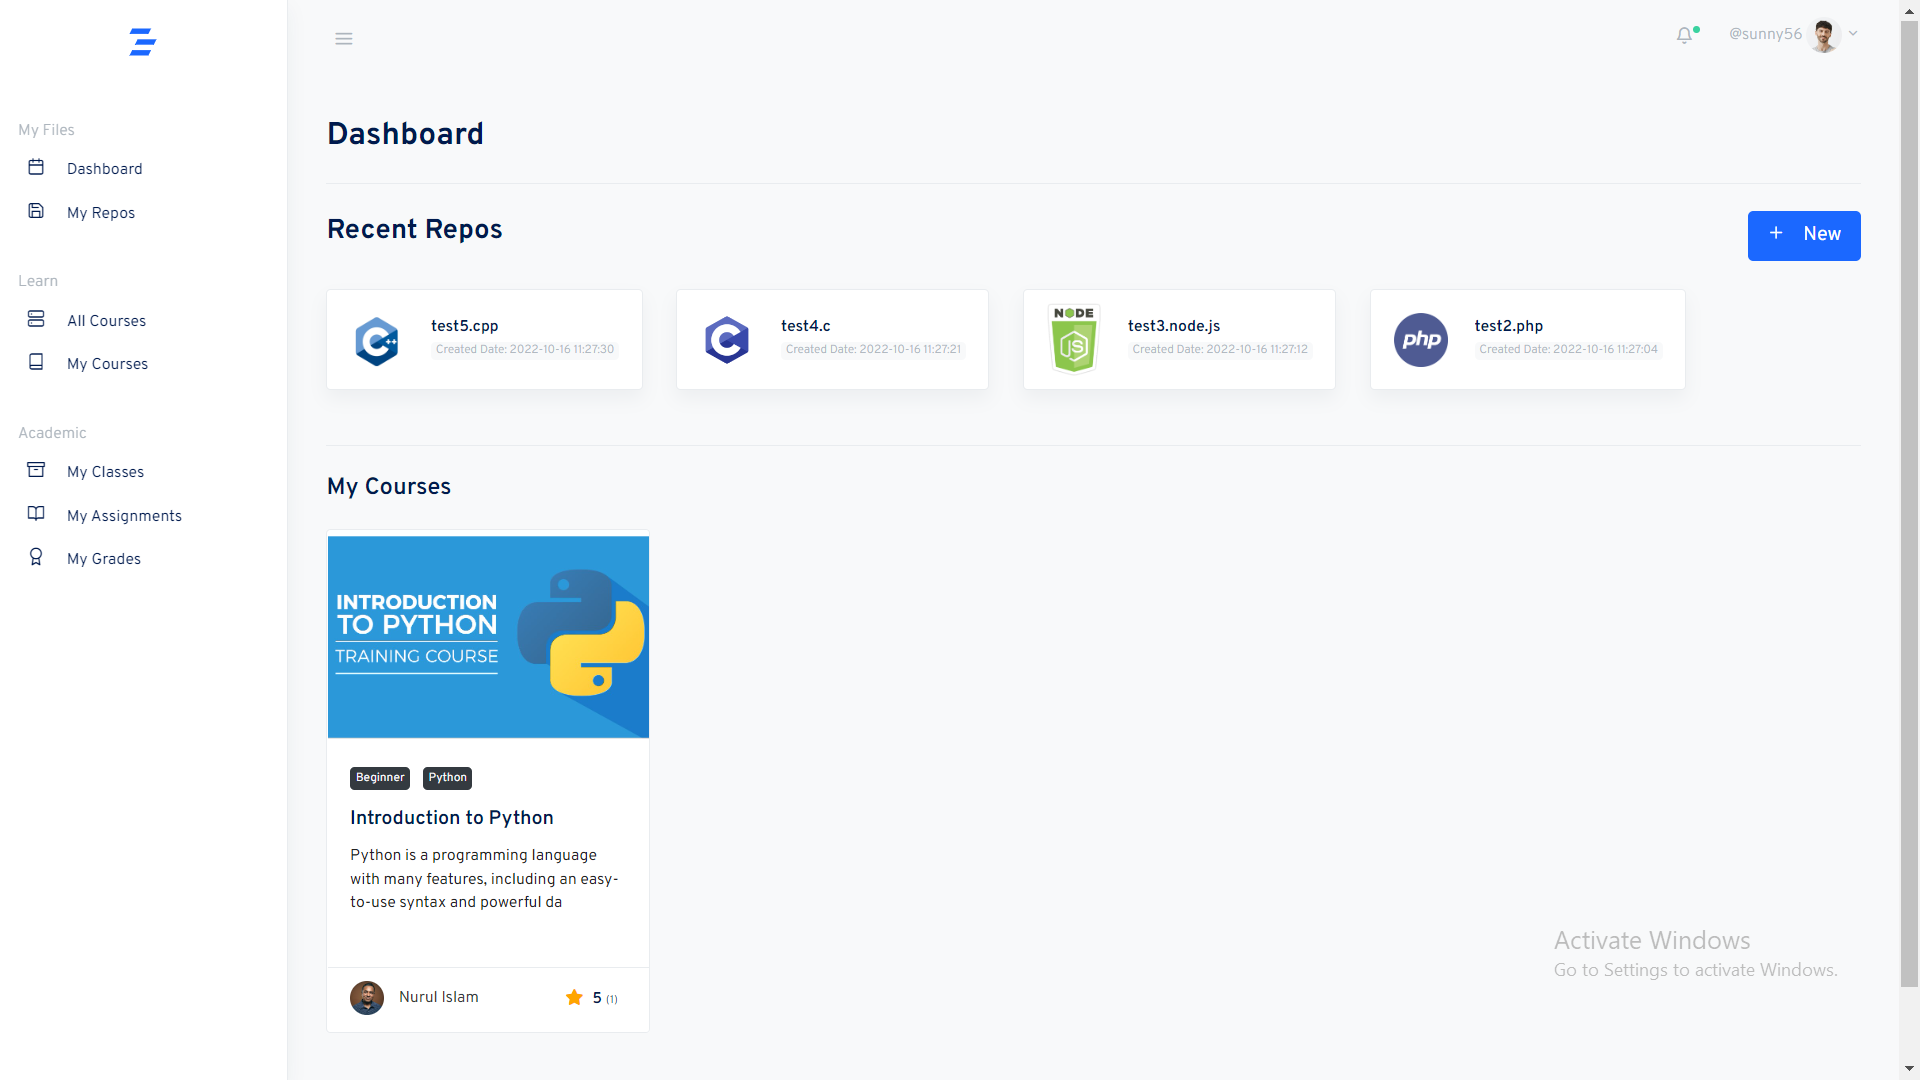Click the Beginner tag badge
Image resolution: width=1920 pixels, height=1080 pixels.
click(380, 778)
